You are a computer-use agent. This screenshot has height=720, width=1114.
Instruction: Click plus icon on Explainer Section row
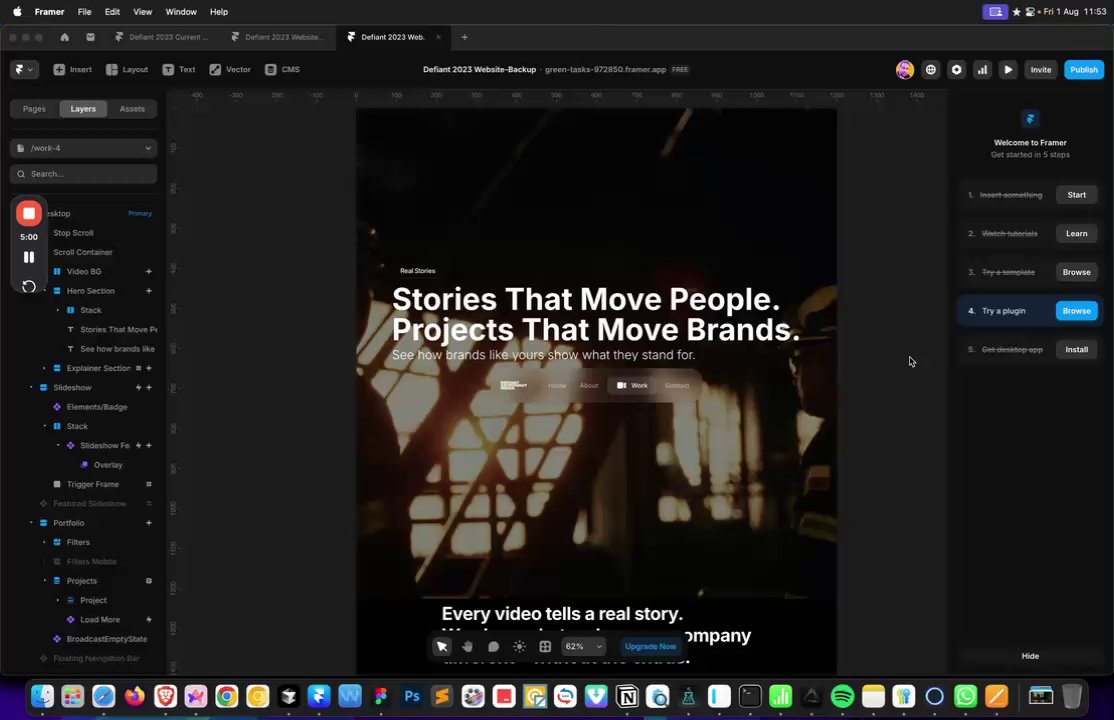pyautogui.click(x=148, y=368)
